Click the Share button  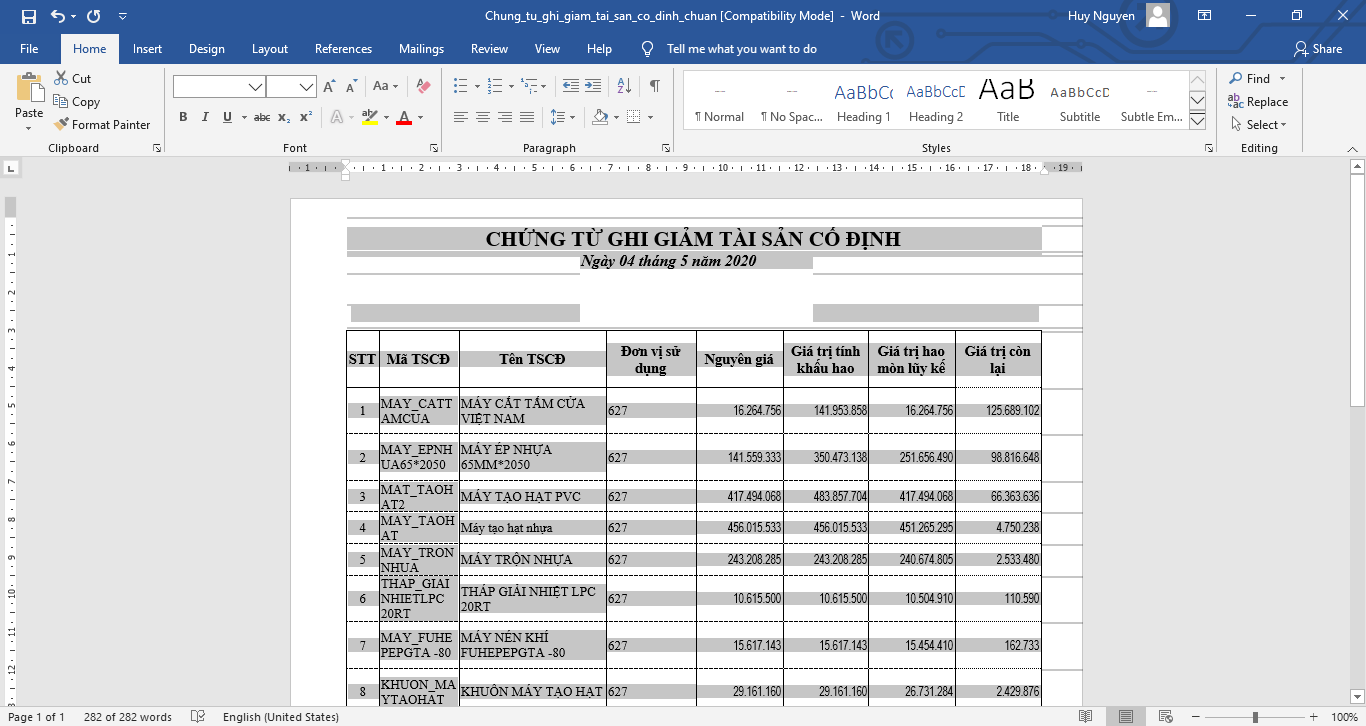pyautogui.click(x=1317, y=49)
